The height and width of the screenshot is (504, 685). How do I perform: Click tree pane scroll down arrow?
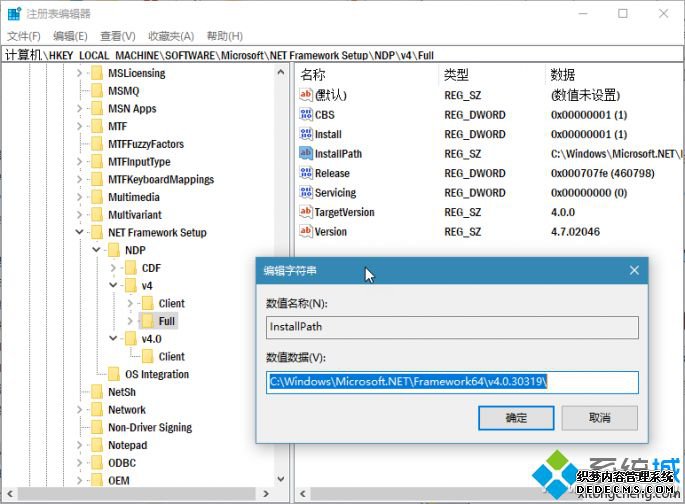coord(280,479)
